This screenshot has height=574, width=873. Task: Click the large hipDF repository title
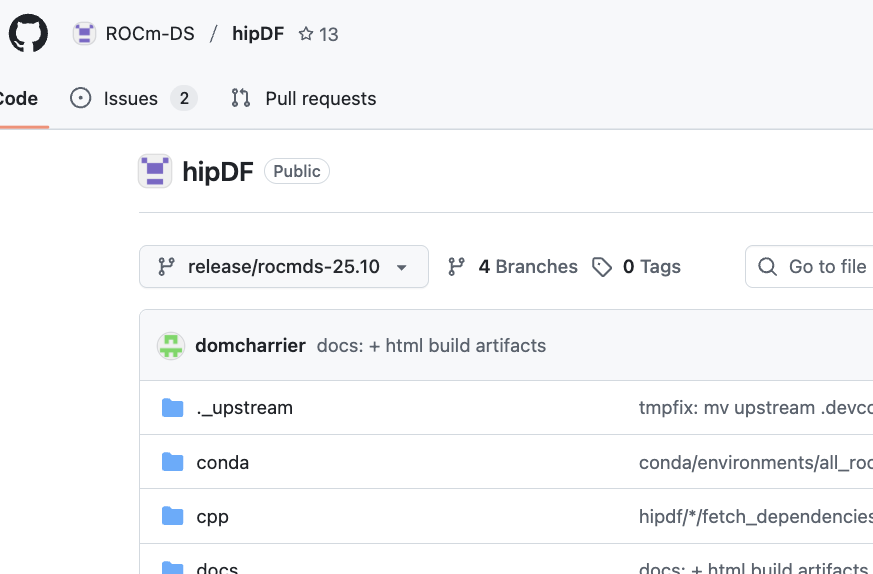click(218, 171)
